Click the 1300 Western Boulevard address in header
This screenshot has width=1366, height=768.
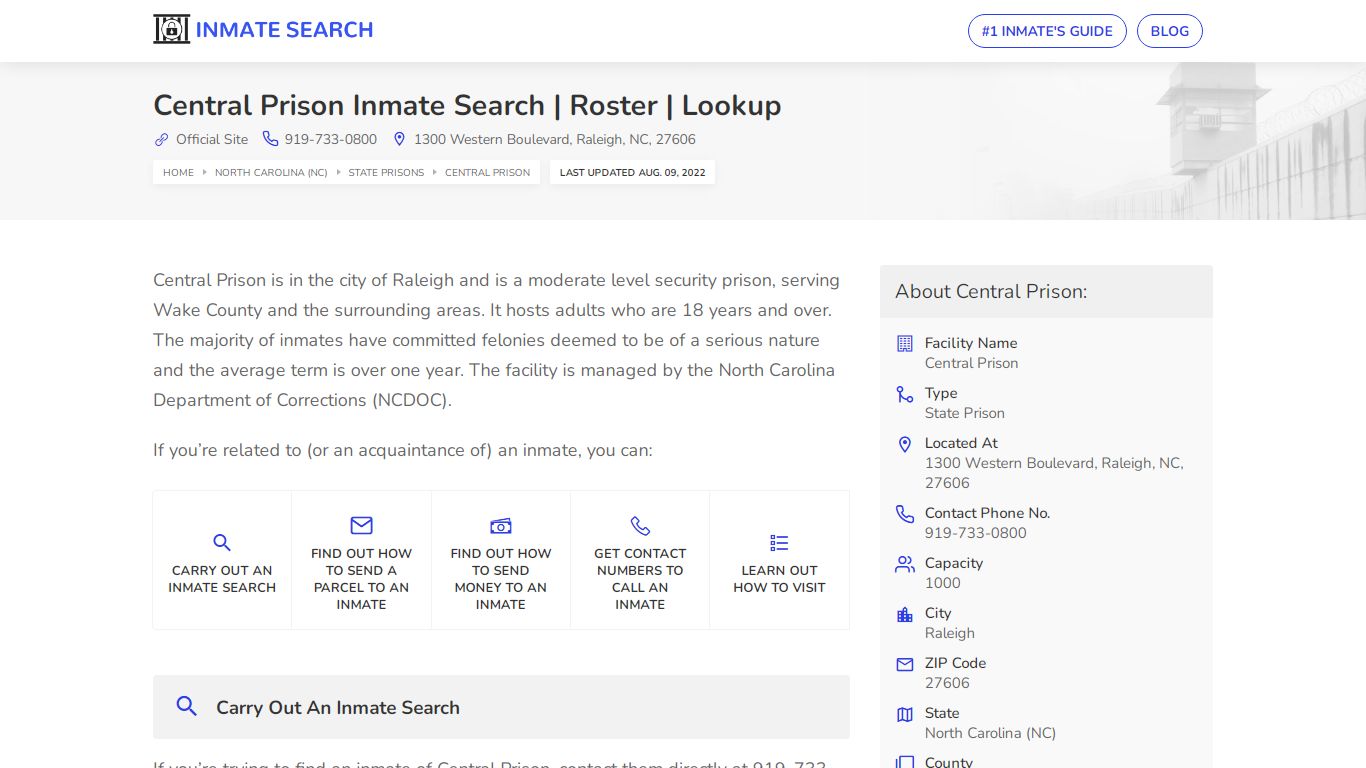(555, 139)
